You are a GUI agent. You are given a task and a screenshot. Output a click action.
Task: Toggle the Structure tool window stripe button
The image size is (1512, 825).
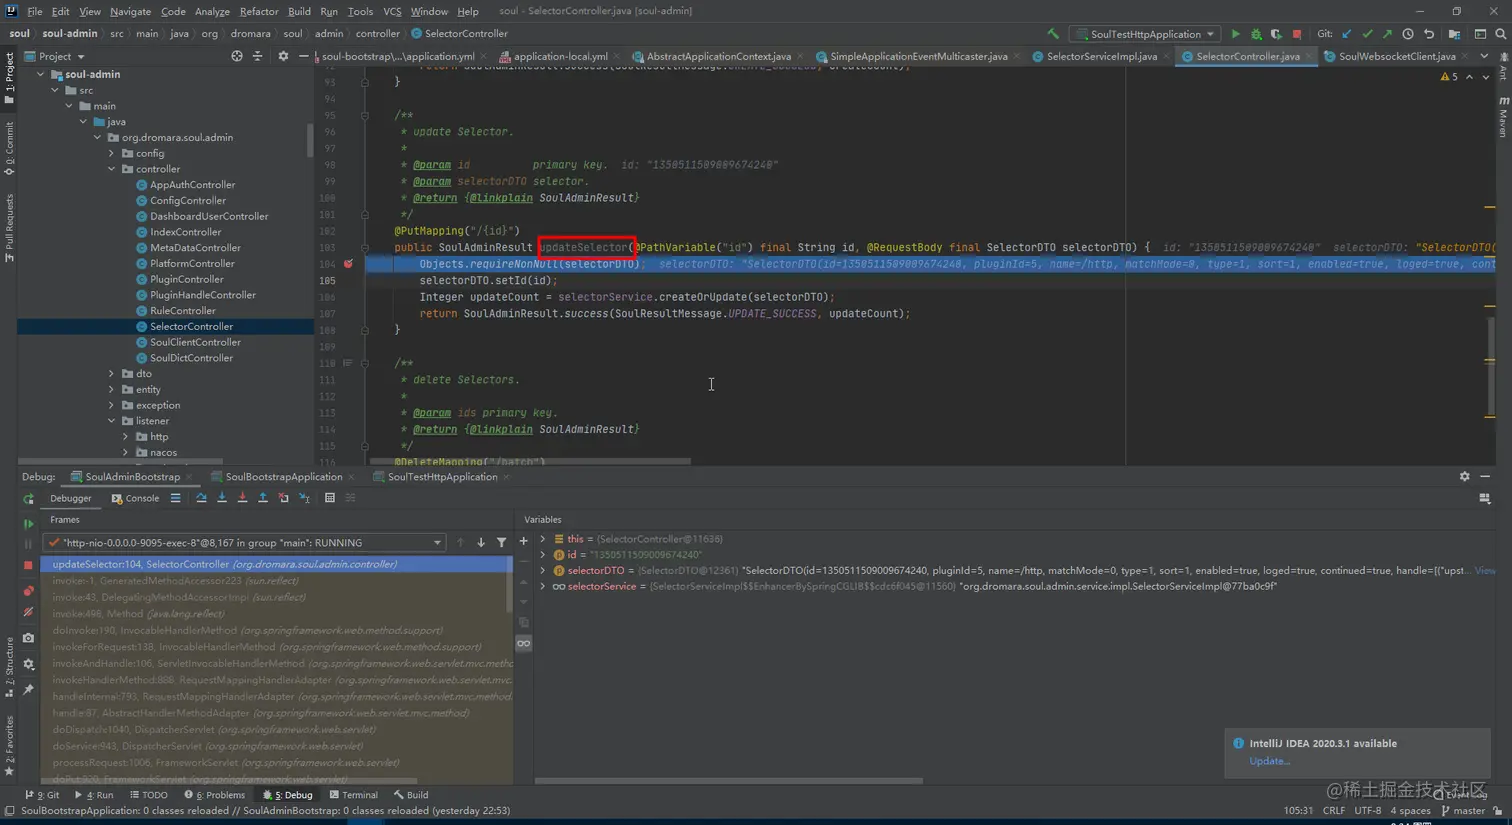click(9, 669)
